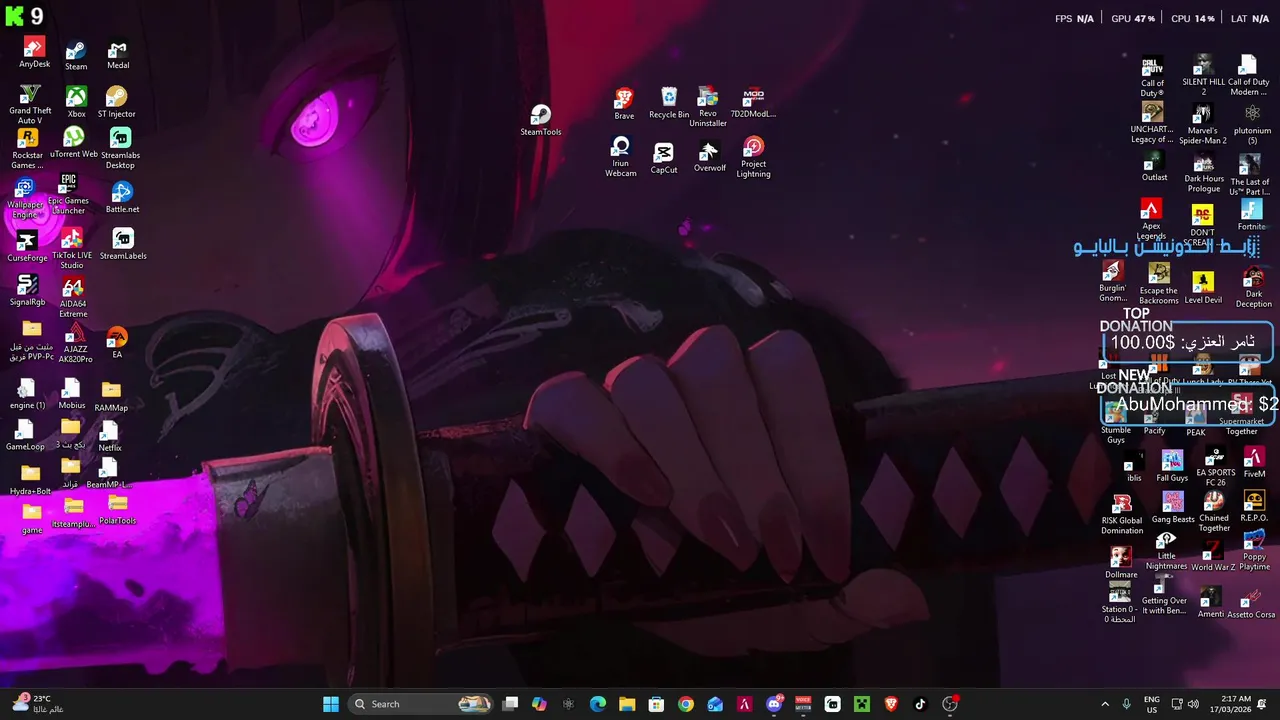Open the CurseForge shortcut

(x=27, y=246)
